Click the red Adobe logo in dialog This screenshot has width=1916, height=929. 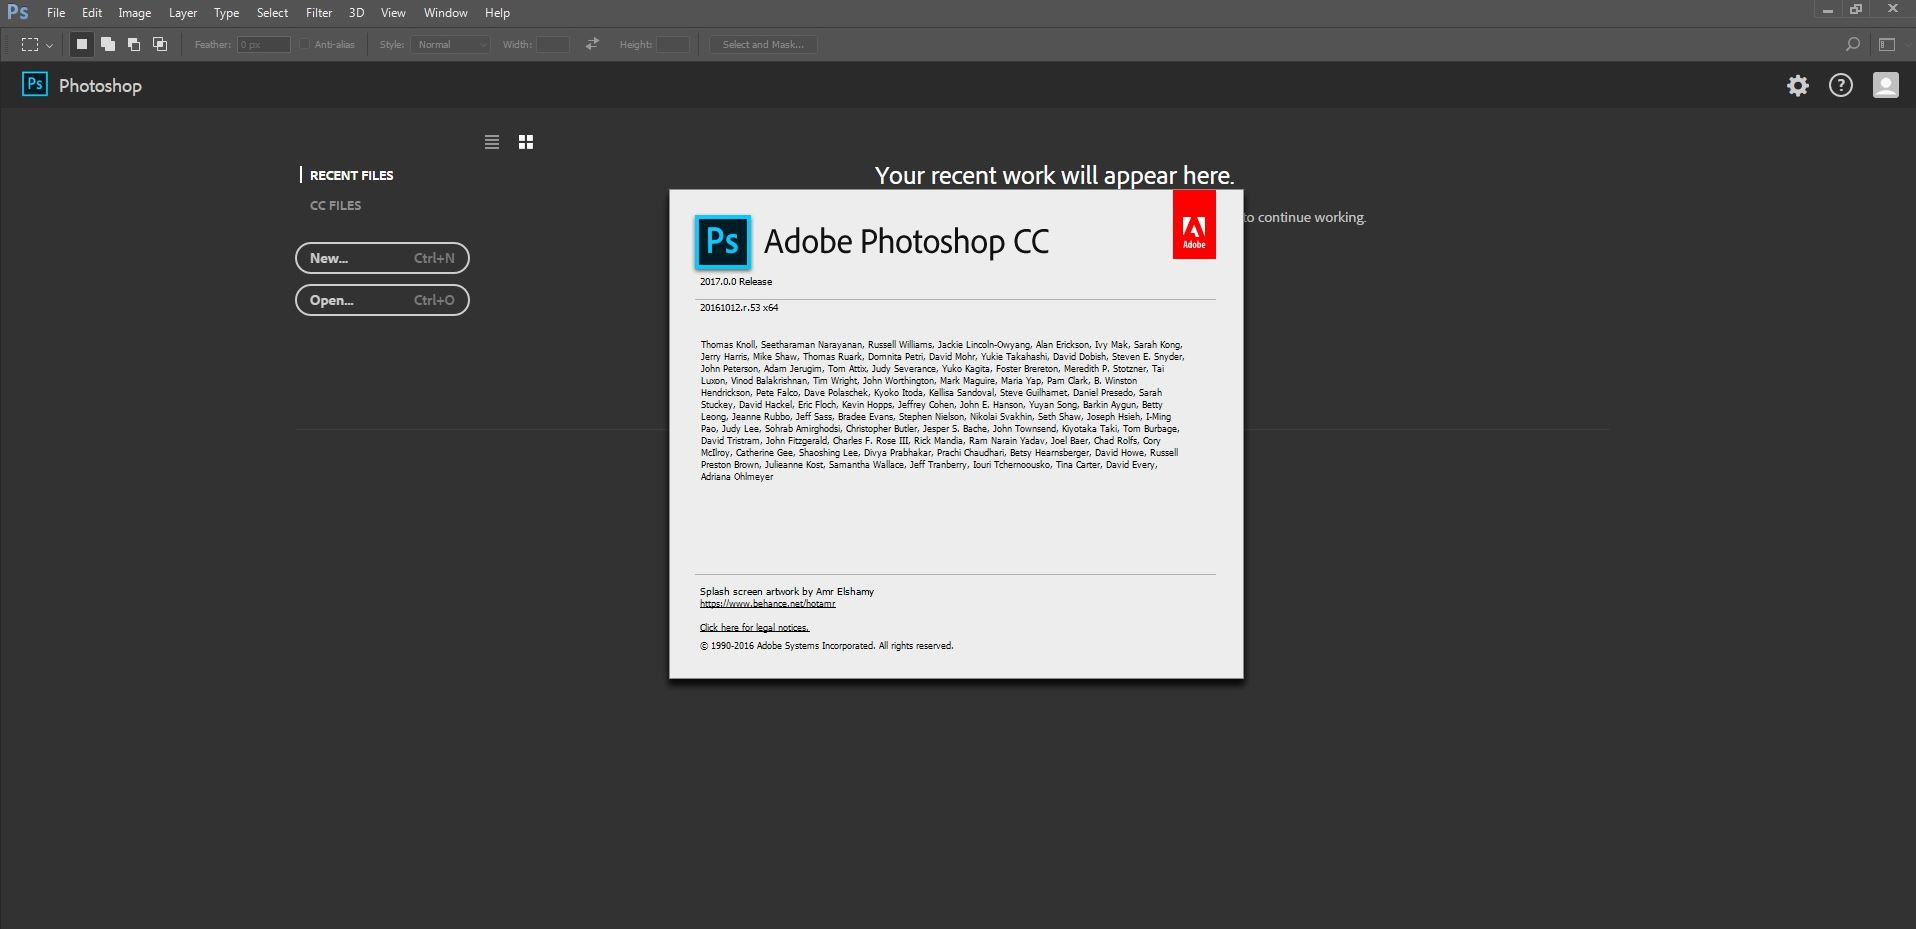[x=1194, y=225]
